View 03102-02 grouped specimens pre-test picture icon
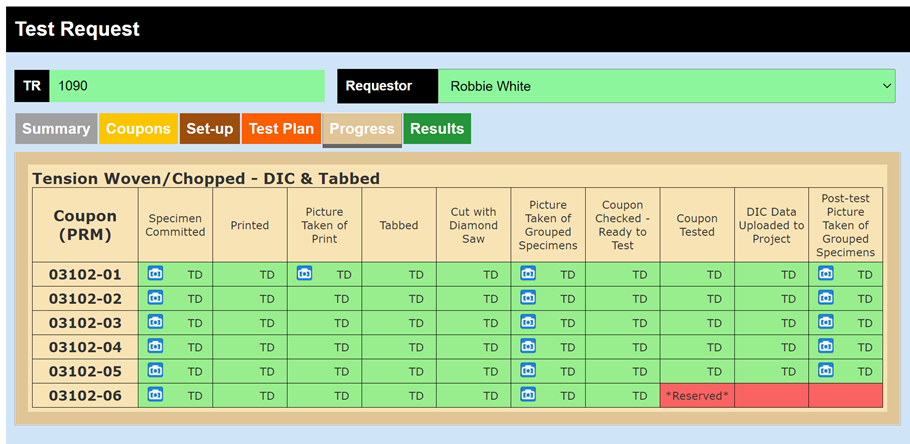The image size is (910, 444). (528, 297)
